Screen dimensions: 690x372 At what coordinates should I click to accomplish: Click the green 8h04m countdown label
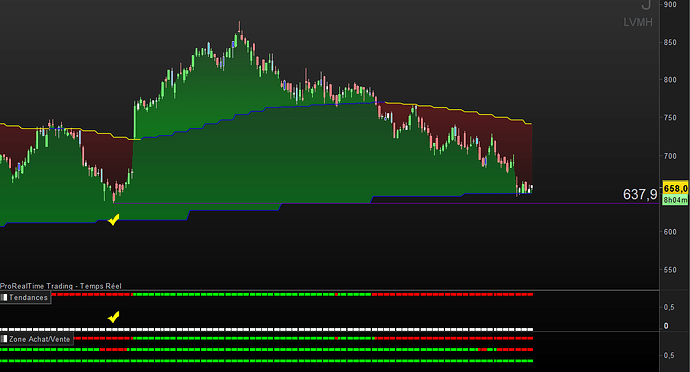[675, 200]
